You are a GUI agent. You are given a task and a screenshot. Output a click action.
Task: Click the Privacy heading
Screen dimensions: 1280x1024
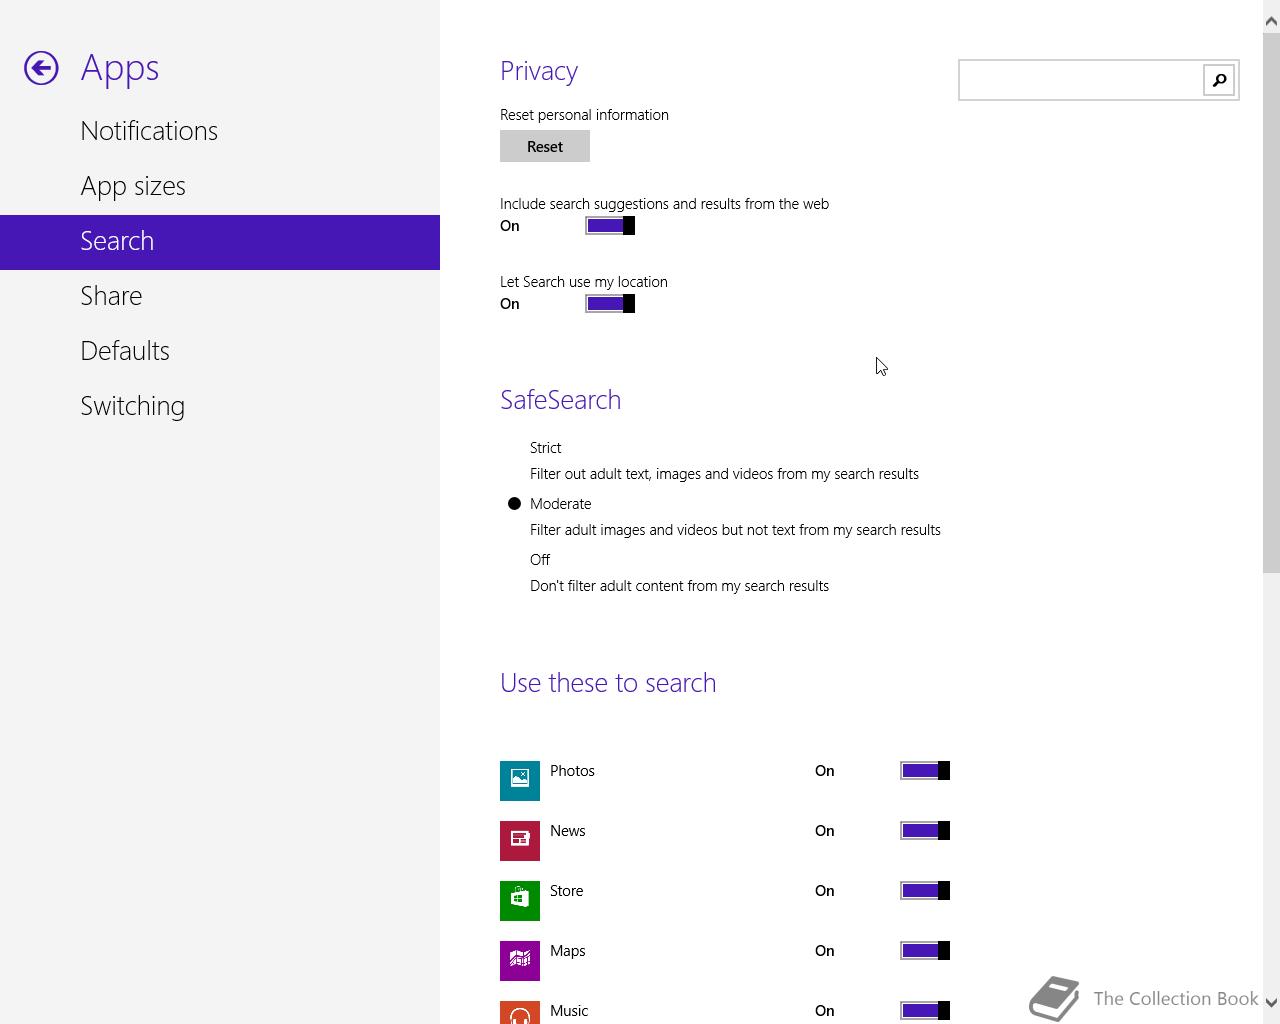(539, 71)
